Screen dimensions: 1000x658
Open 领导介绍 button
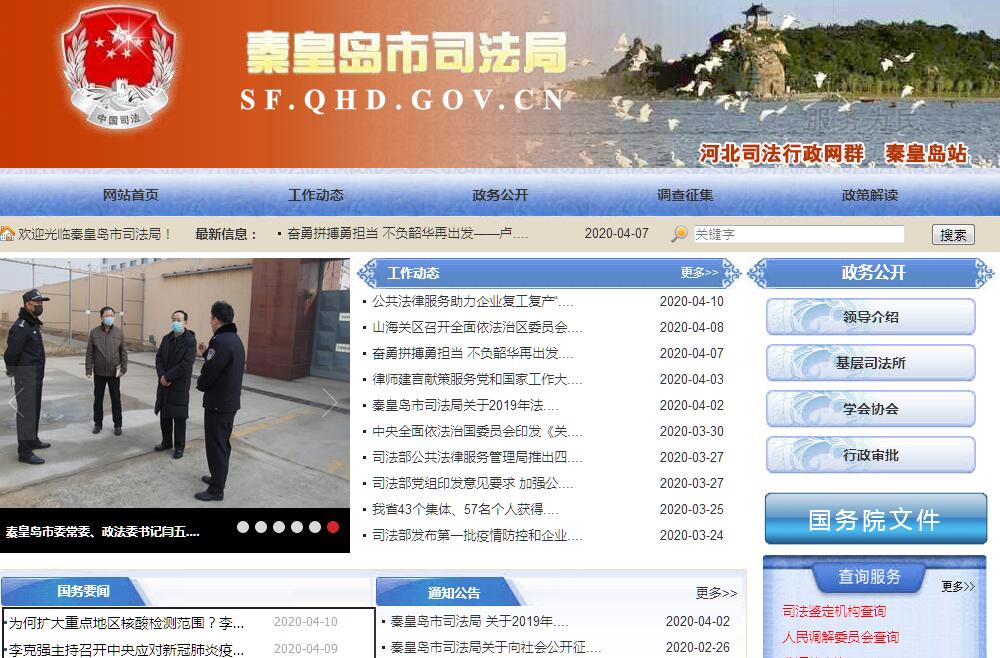click(x=871, y=317)
